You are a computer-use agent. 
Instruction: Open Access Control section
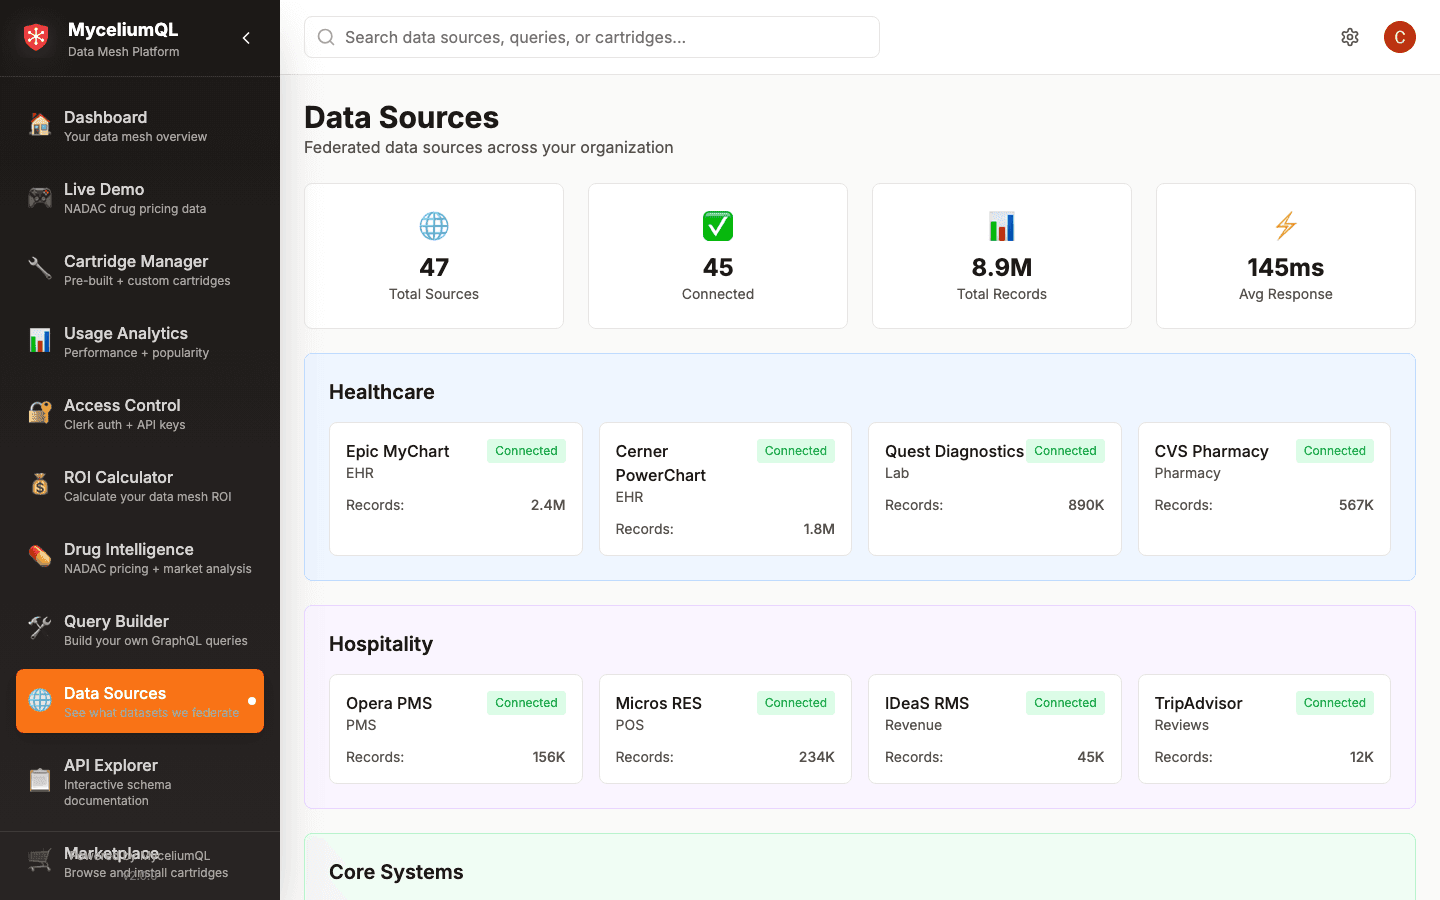point(140,413)
